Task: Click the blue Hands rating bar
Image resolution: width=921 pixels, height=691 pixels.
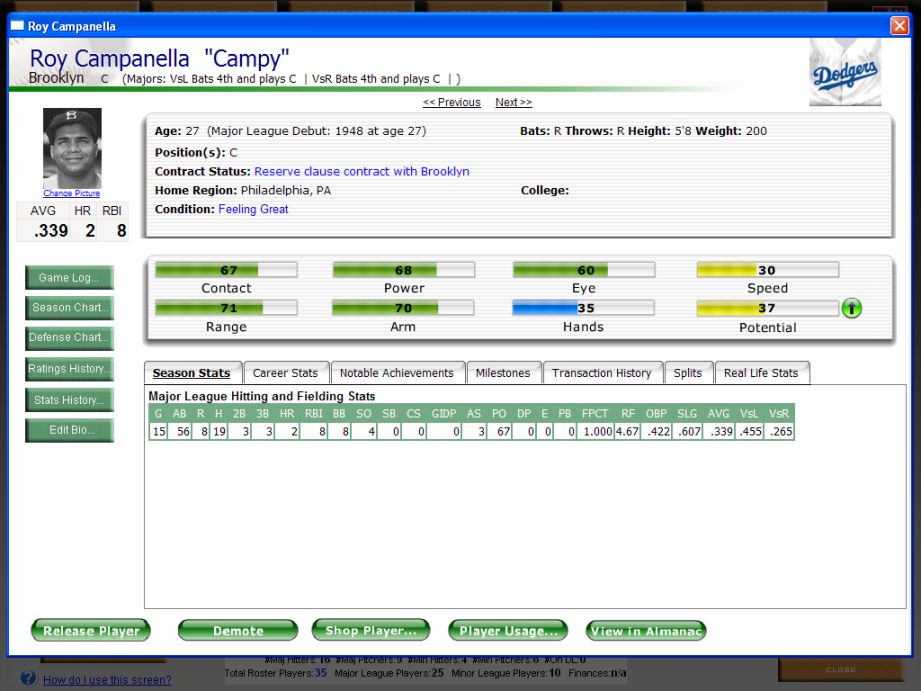Action: (583, 308)
